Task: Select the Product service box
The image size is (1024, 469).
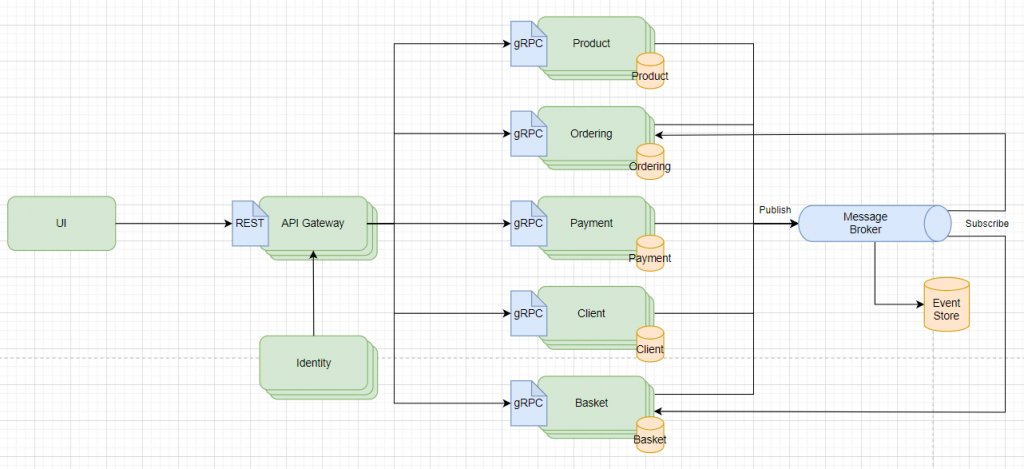Action: pos(596,48)
